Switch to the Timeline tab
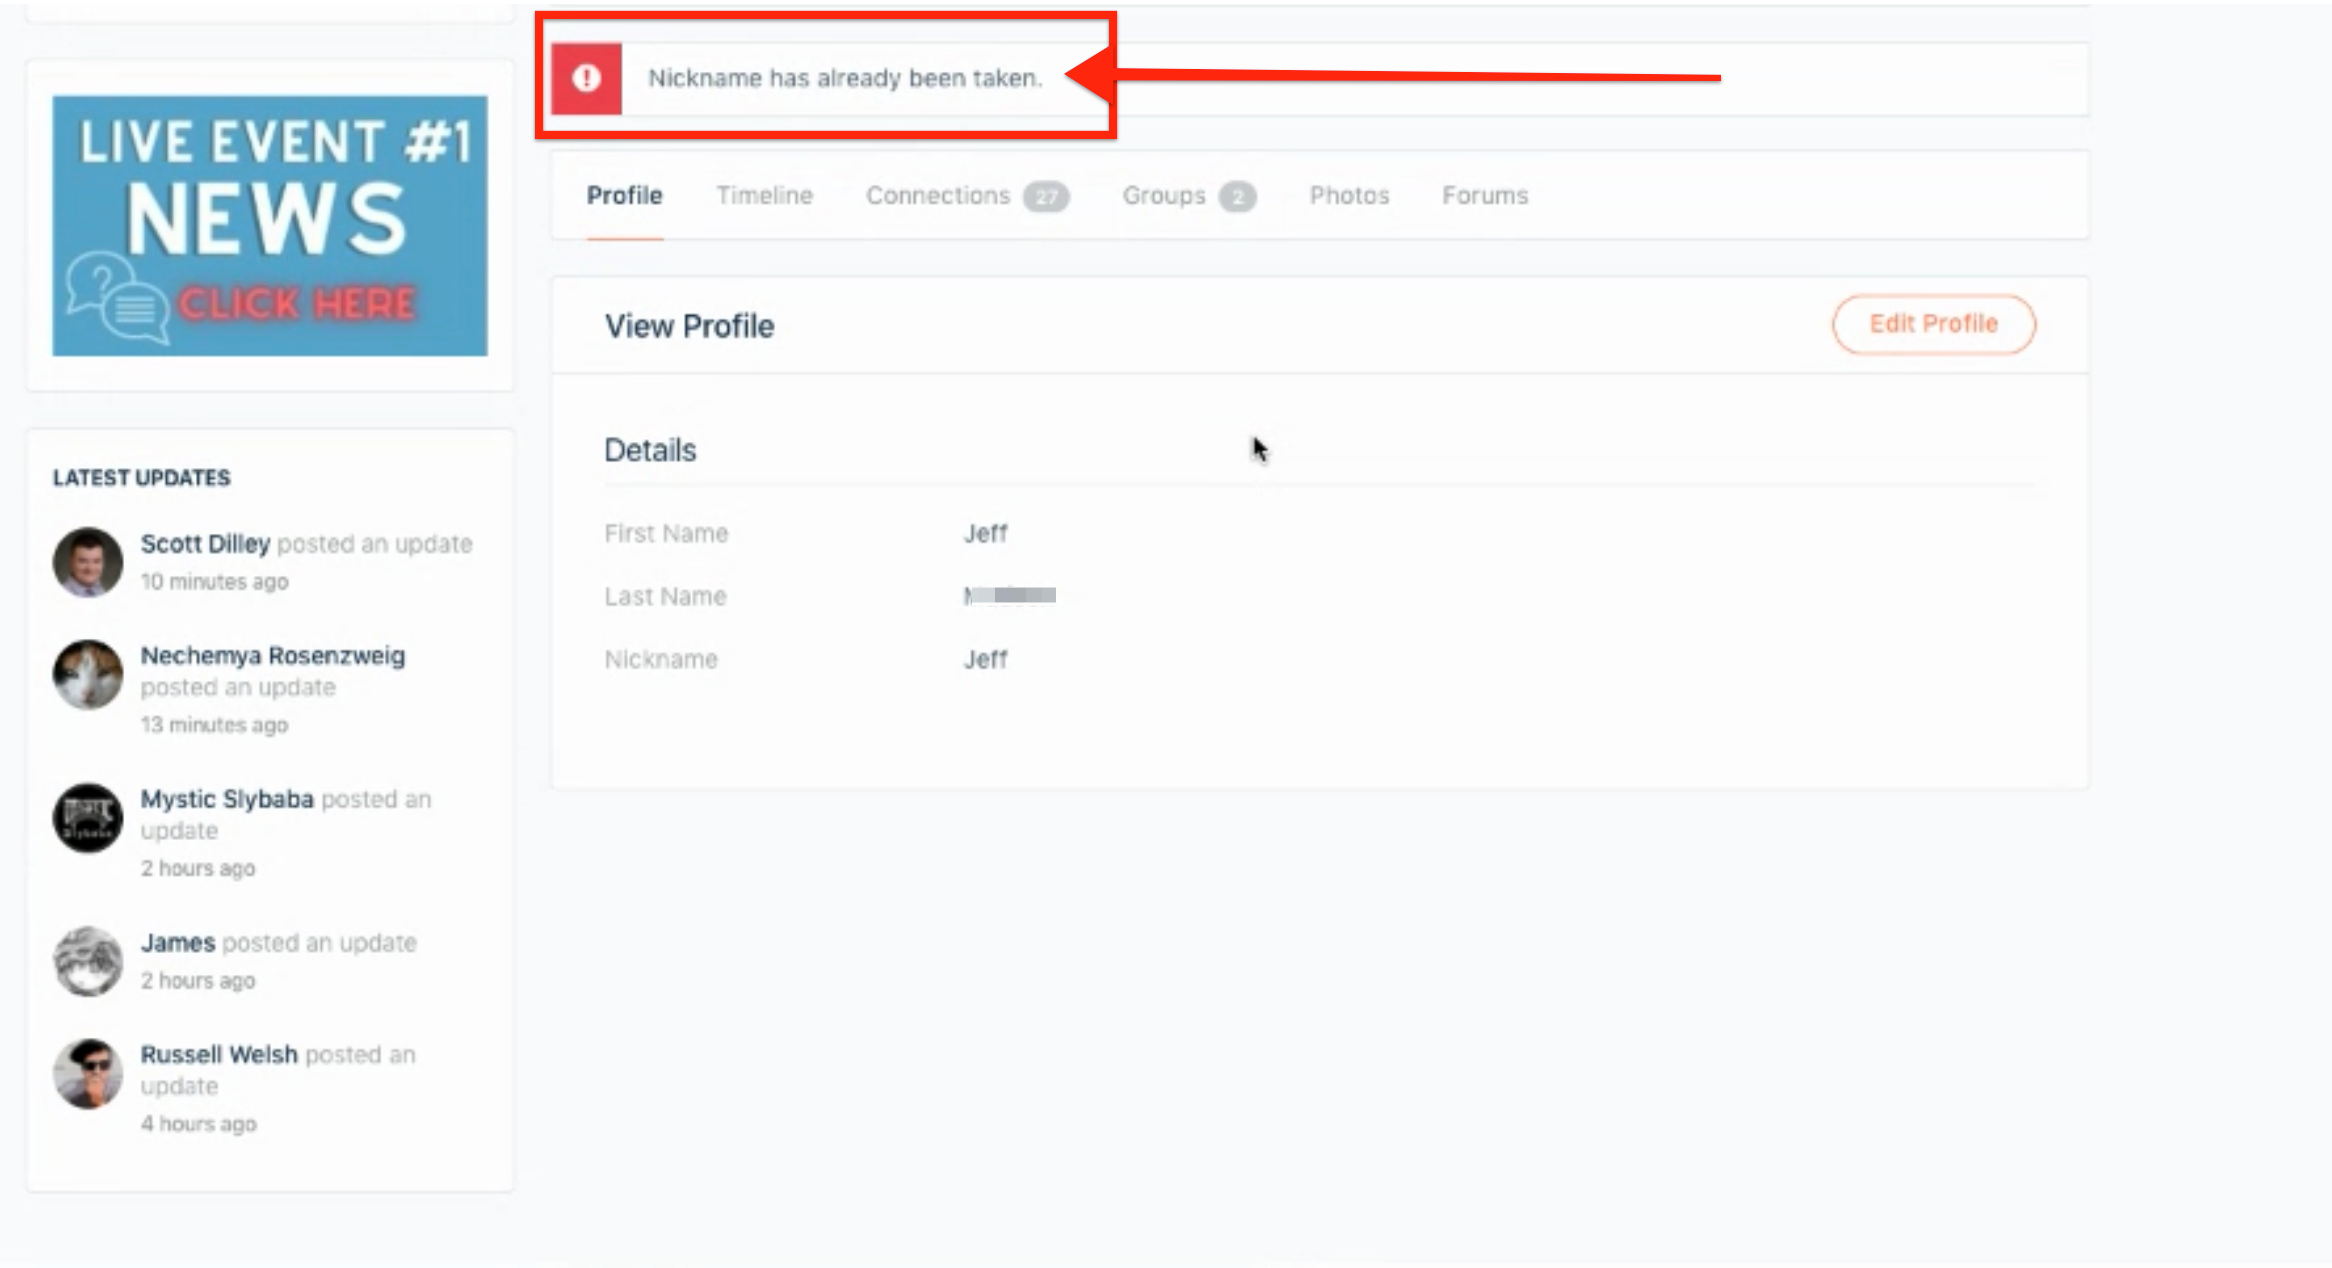 [764, 196]
